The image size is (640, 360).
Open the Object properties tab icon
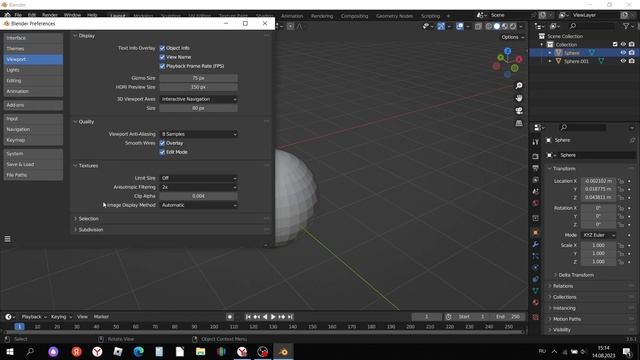click(536, 232)
